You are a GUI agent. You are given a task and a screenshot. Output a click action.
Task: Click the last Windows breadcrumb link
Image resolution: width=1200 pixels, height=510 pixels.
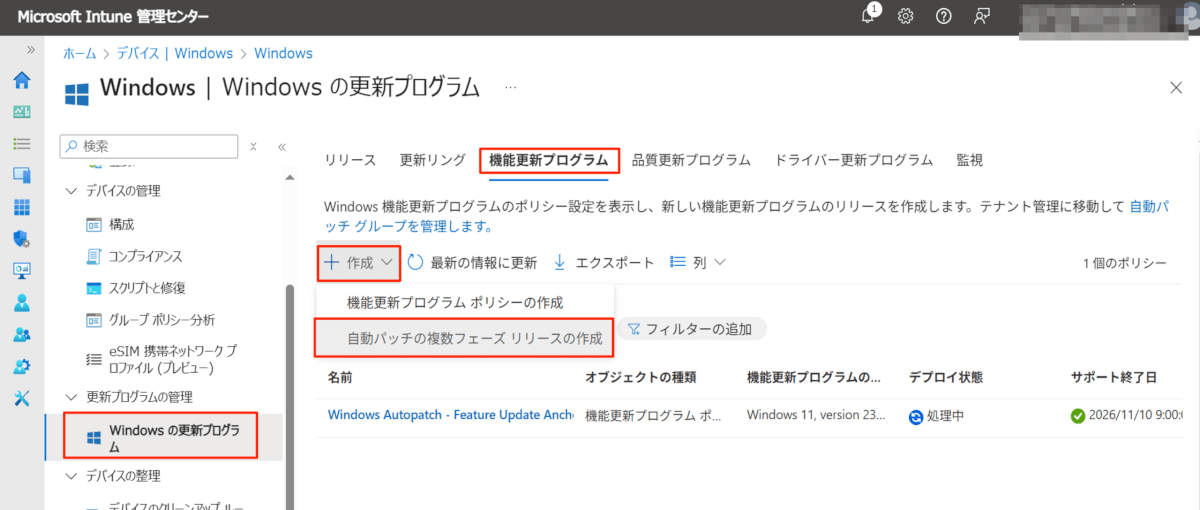point(283,54)
